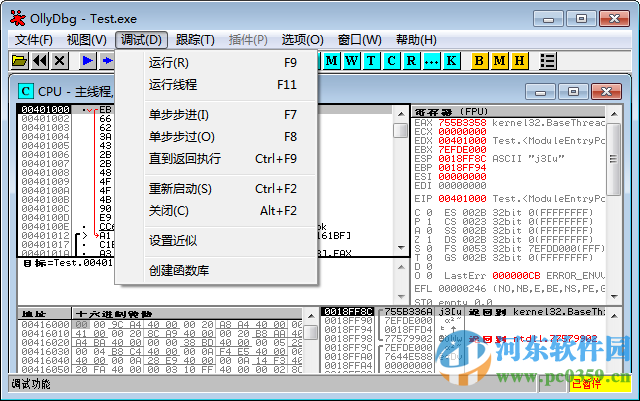Open the 选项(O) menu
The width and height of the screenshot is (640, 401).
tap(302, 40)
